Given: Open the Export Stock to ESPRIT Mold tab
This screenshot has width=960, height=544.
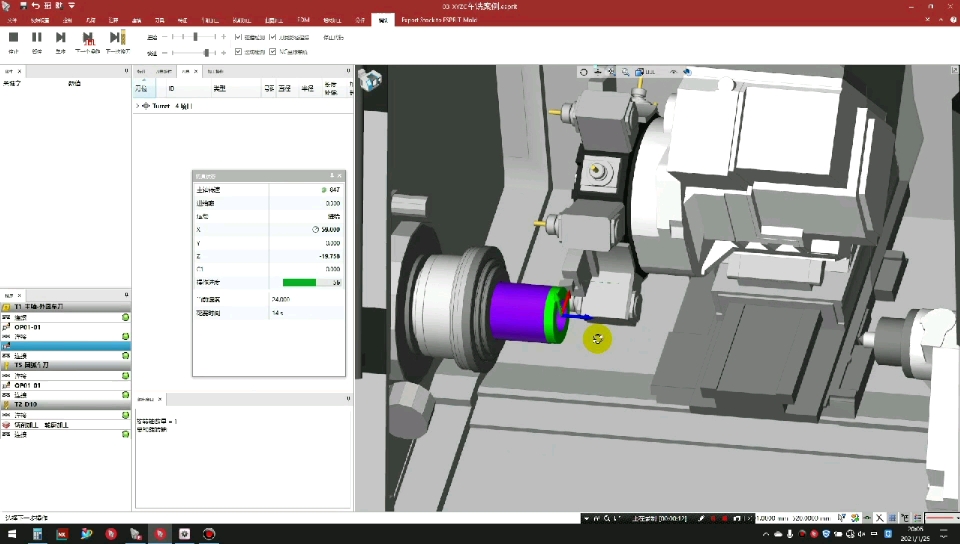Looking at the screenshot, I should click(x=439, y=20).
